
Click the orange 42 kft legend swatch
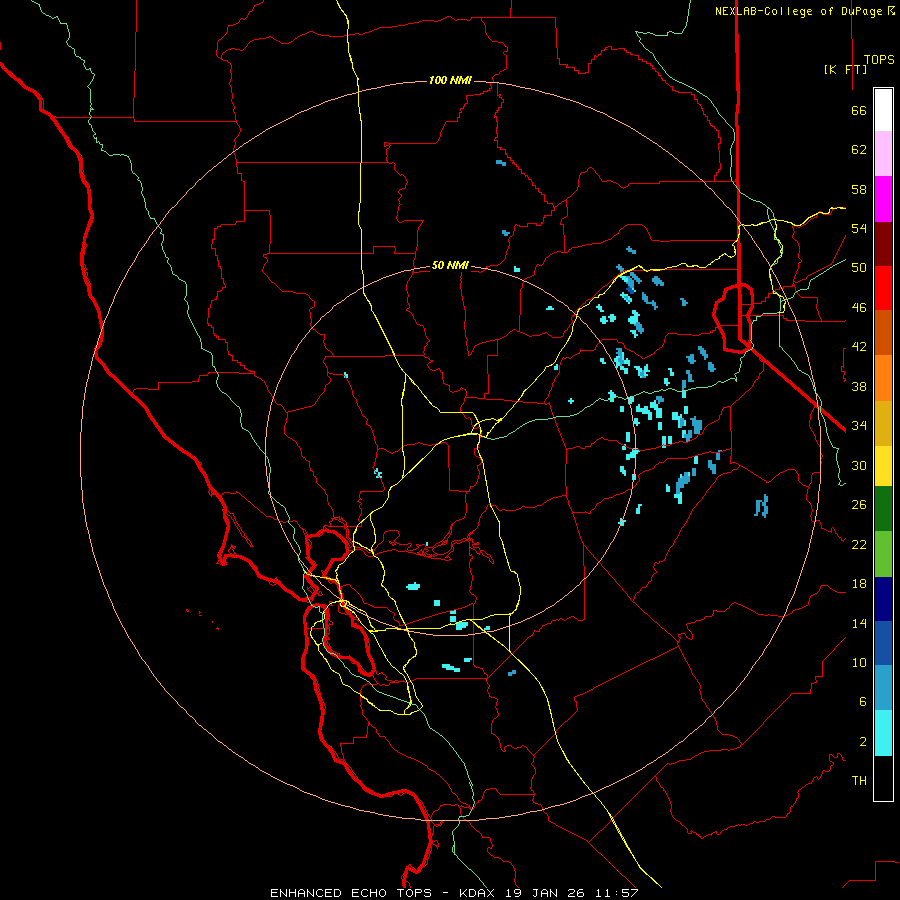pos(883,377)
